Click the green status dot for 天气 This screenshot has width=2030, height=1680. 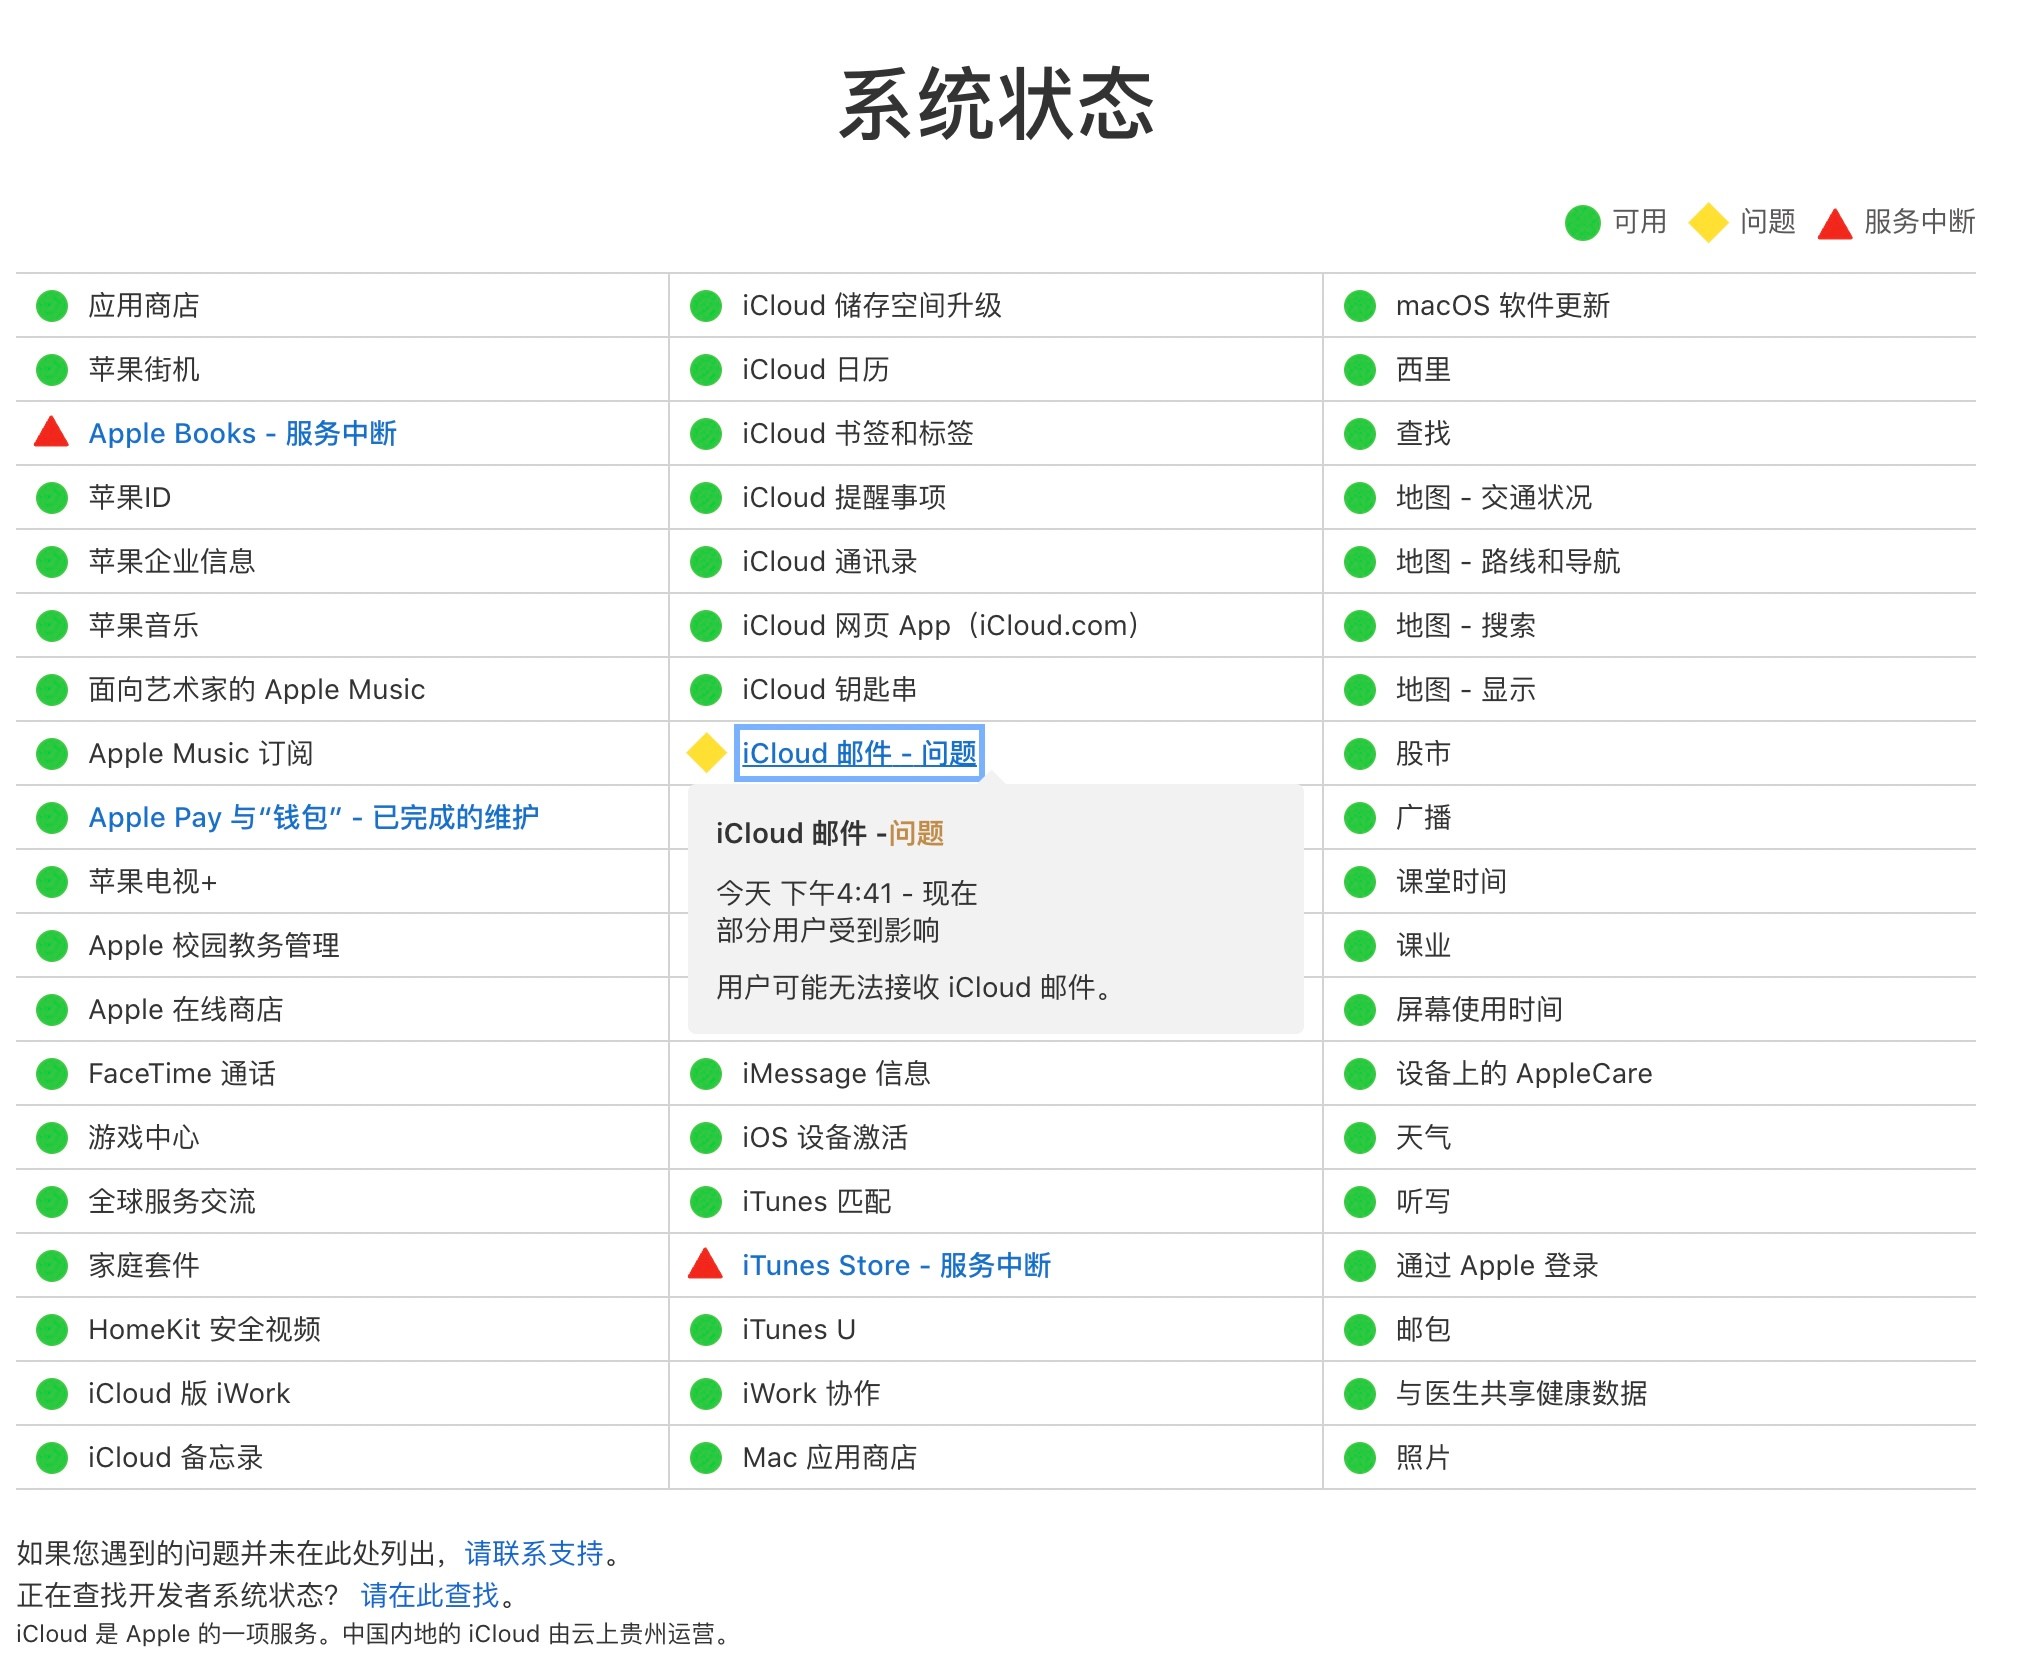click(x=1358, y=1137)
